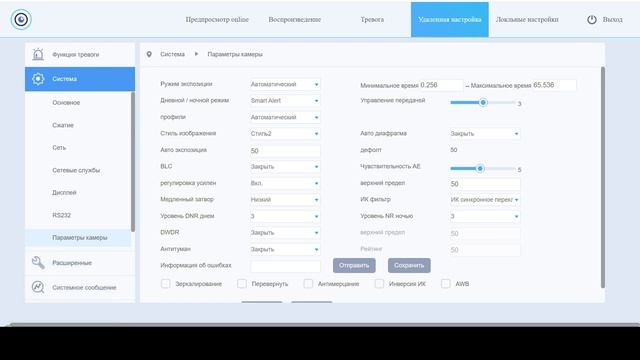Click the Система breadcrumb link
Image resolution: width=640 pixels, height=360 pixels.
172,54
